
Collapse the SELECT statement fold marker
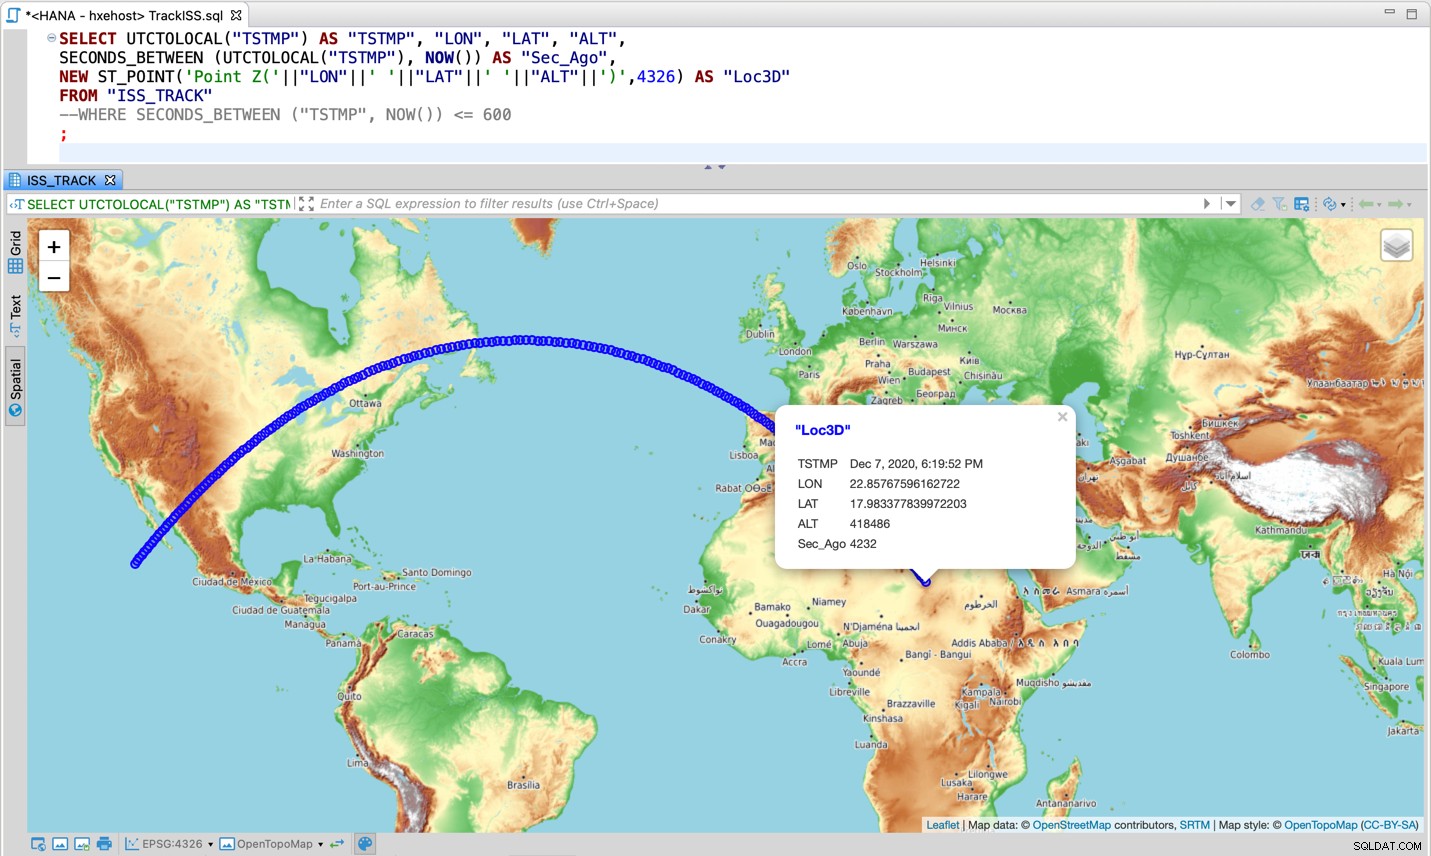pyautogui.click(x=51, y=38)
